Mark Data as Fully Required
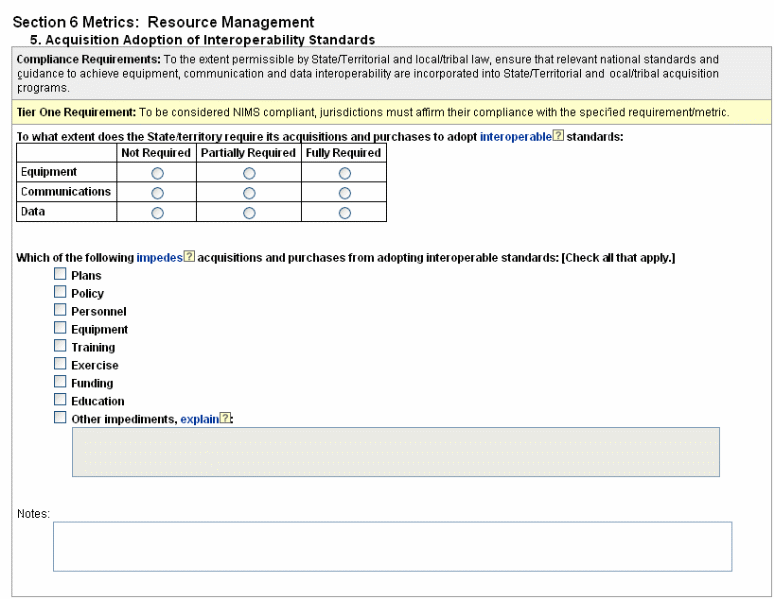The image size is (774, 599). [344, 212]
